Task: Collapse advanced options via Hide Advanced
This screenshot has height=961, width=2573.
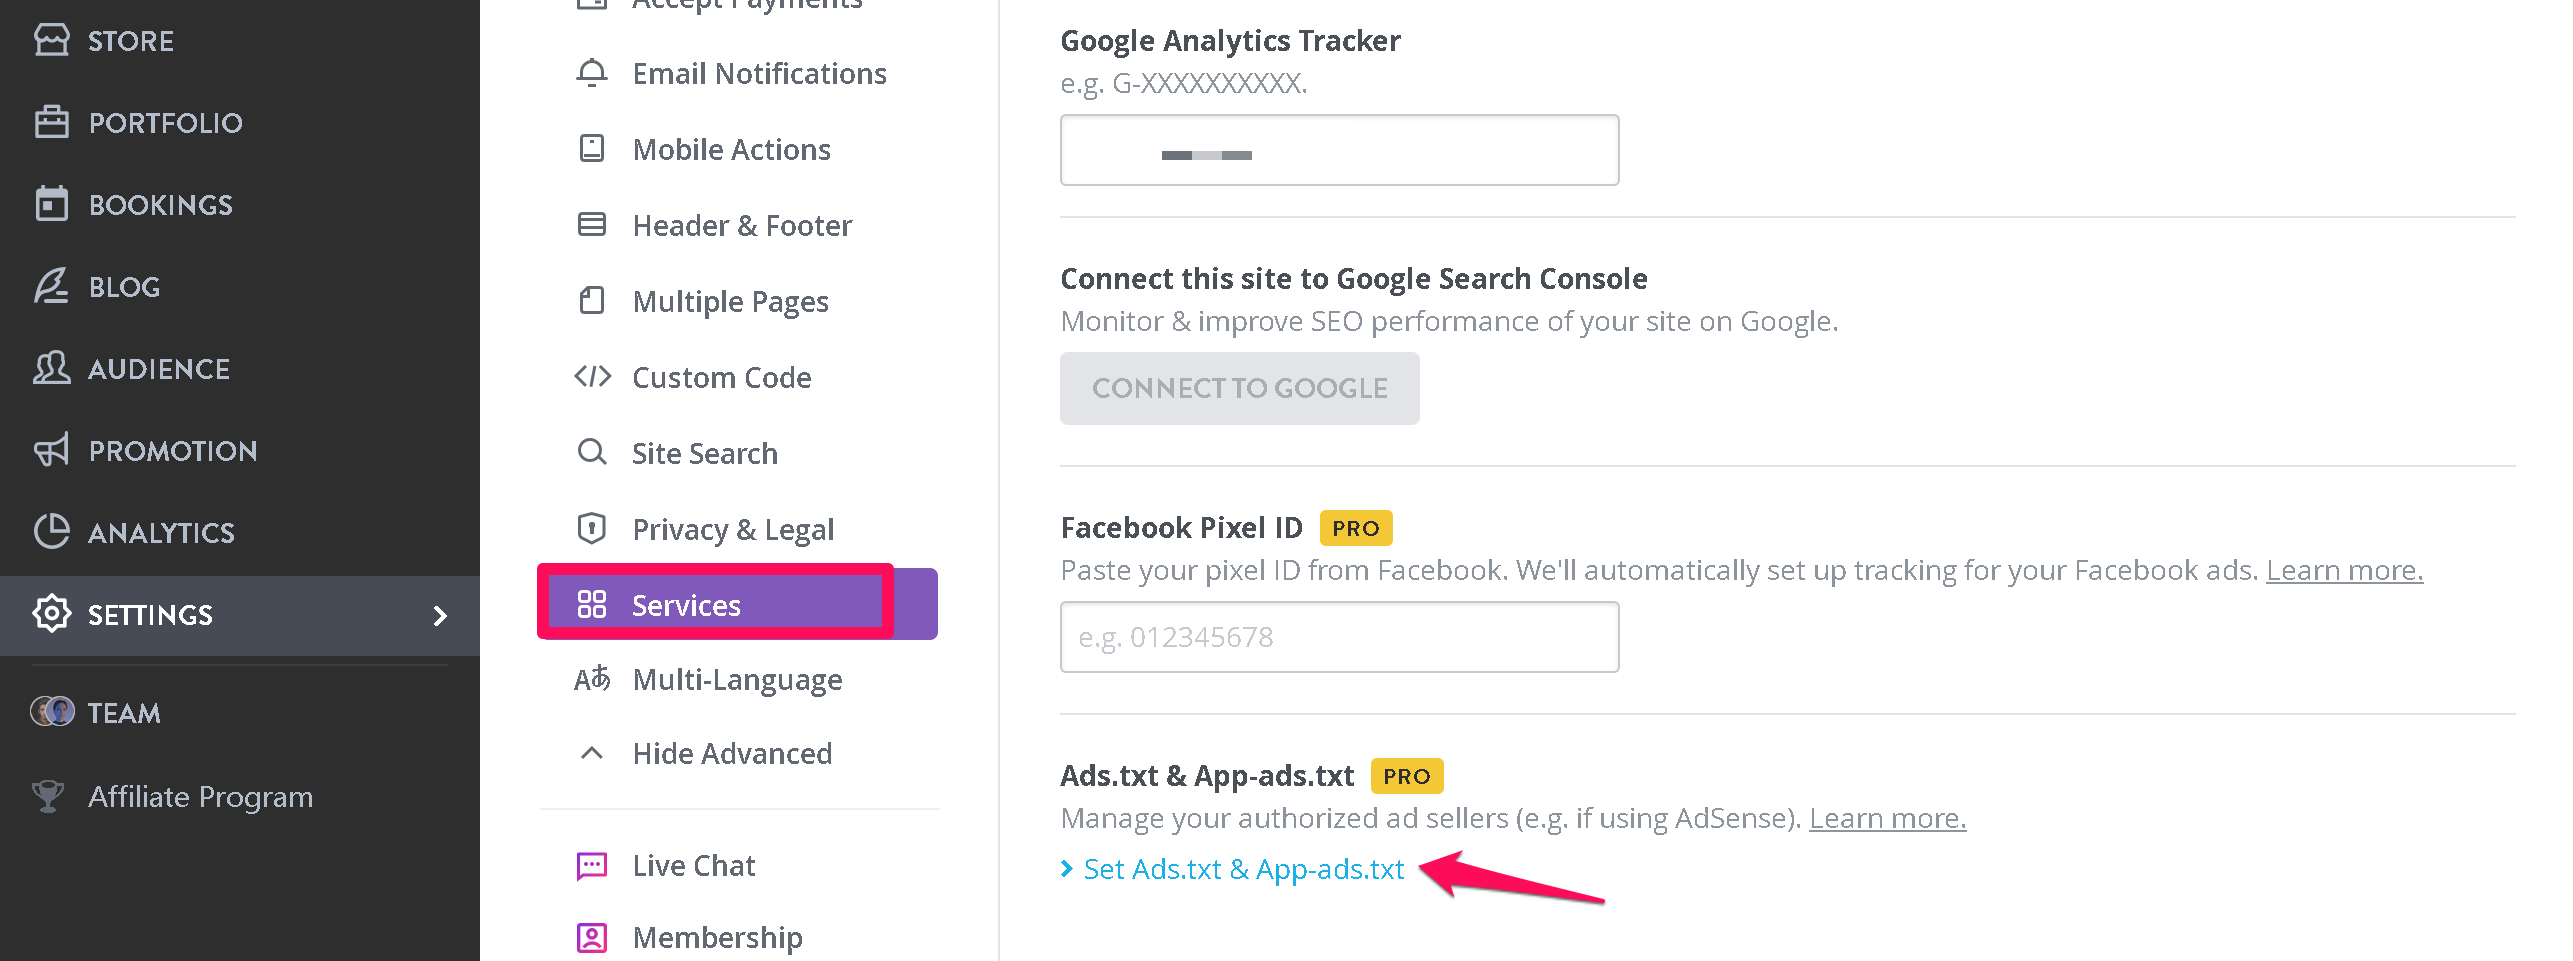Action: 731,753
